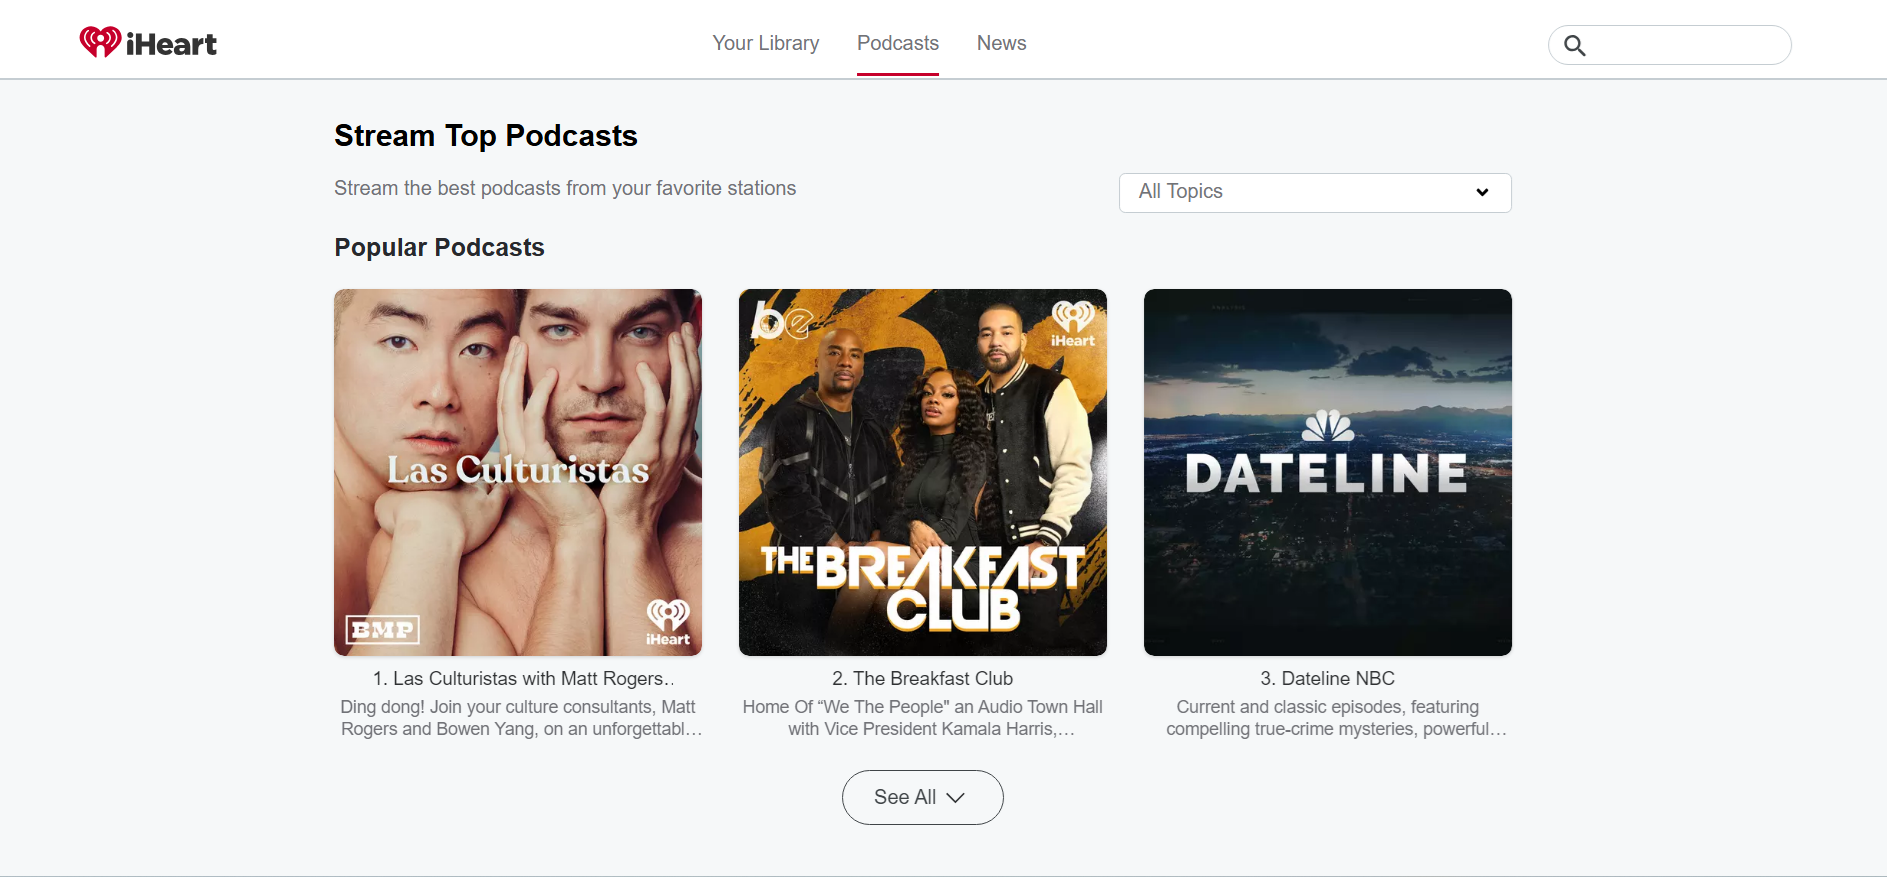Click the magnifying glass search icon
1887x877 pixels.
1574,46
